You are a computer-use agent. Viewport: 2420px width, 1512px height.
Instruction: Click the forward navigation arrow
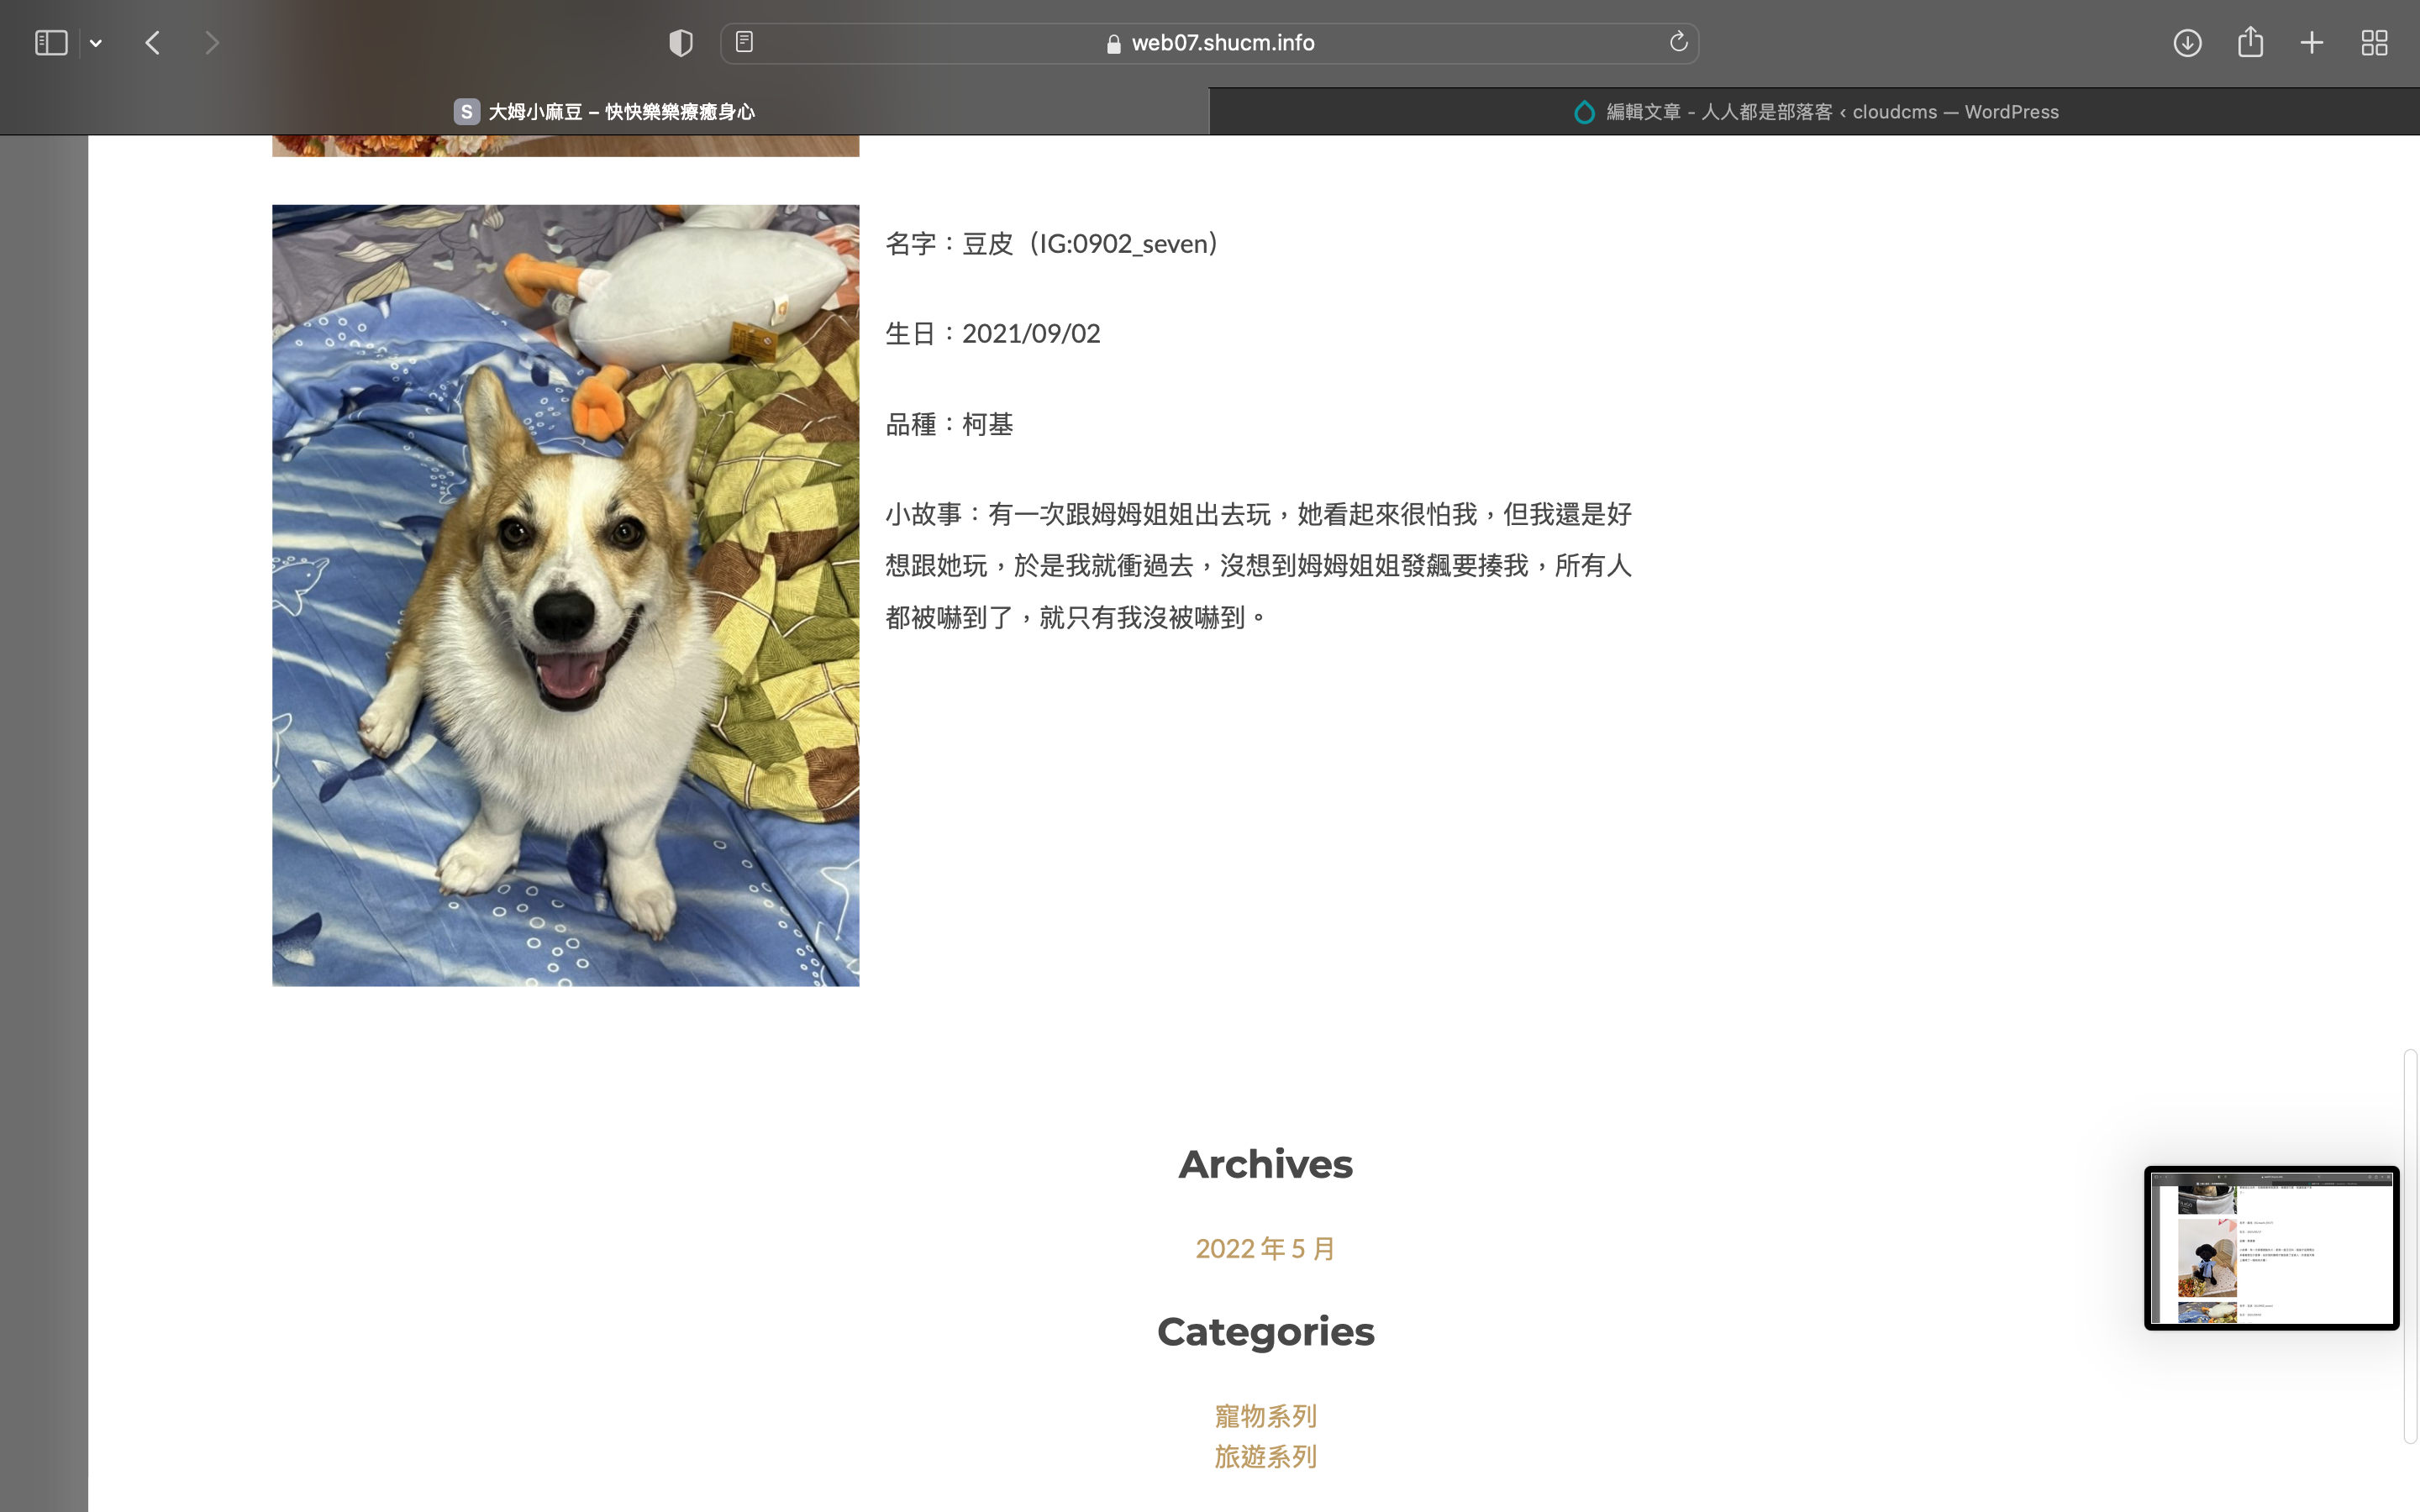click(211, 43)
